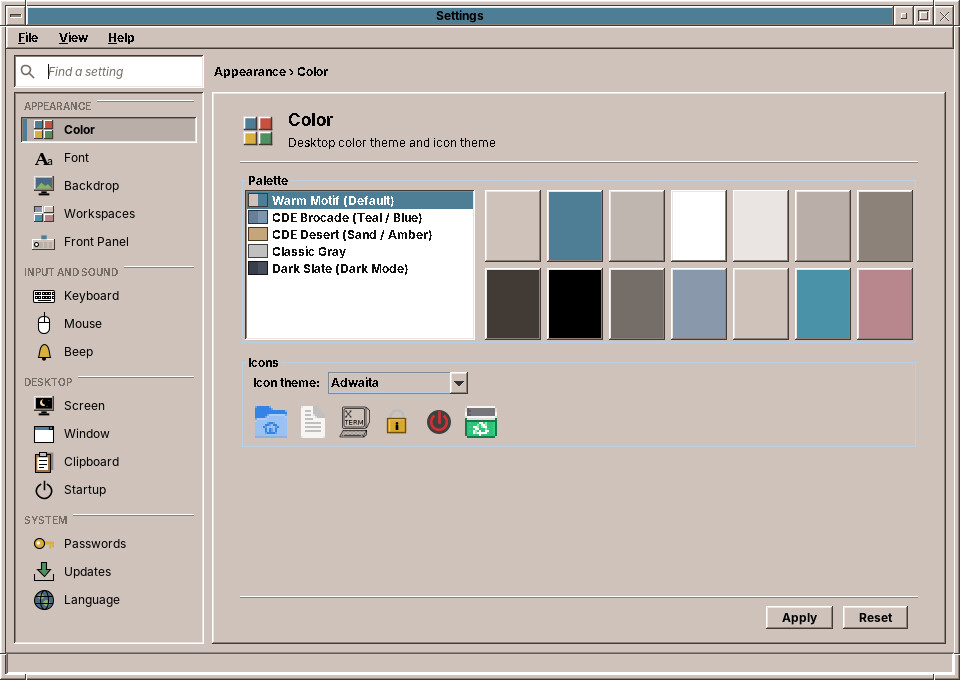Pick the black palette swatch
Image resolution: width=960 pixels, height=680 pixels.
tap(575, 304)
